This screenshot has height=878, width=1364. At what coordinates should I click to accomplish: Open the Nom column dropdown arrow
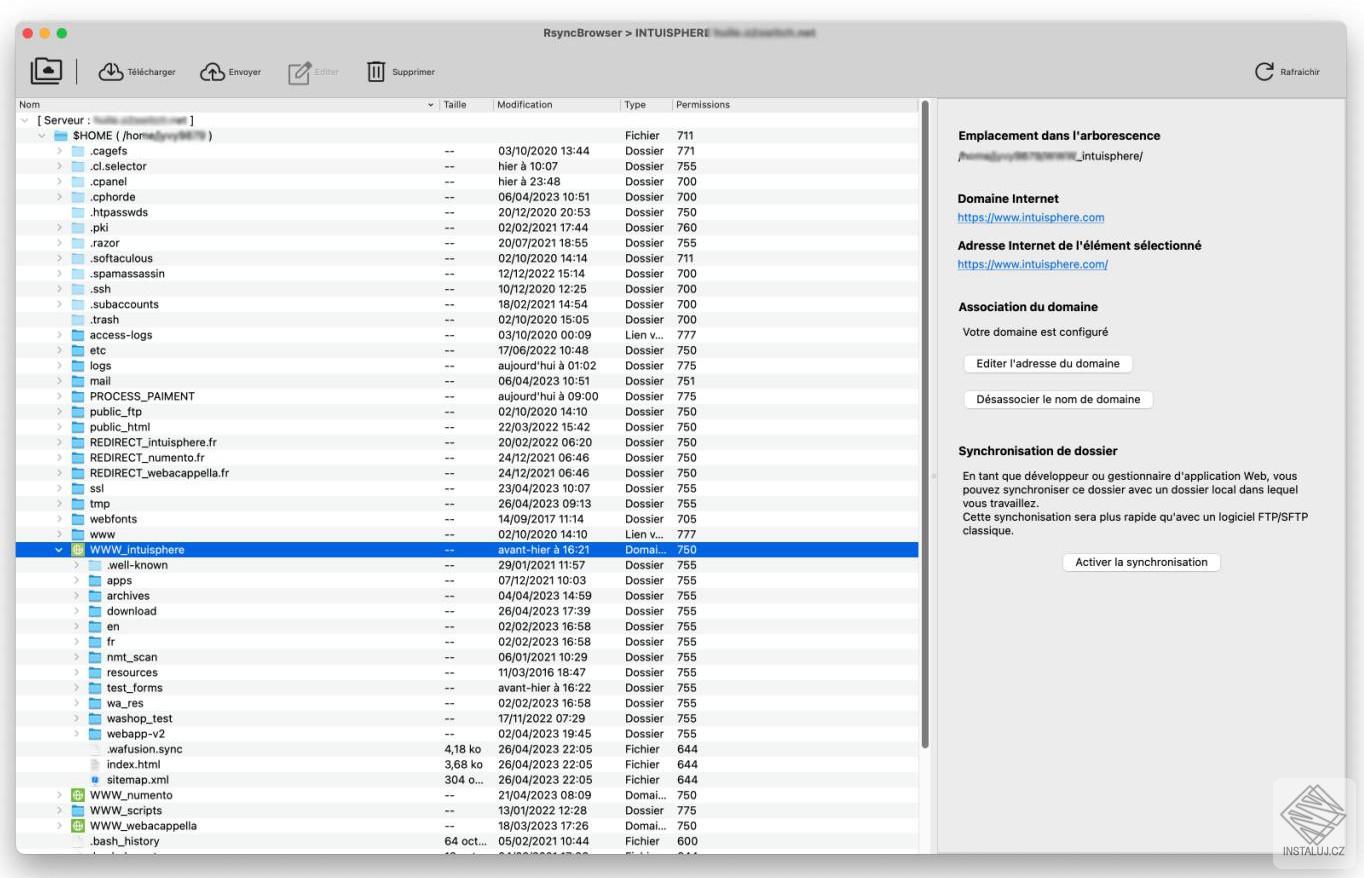(431, 104)
